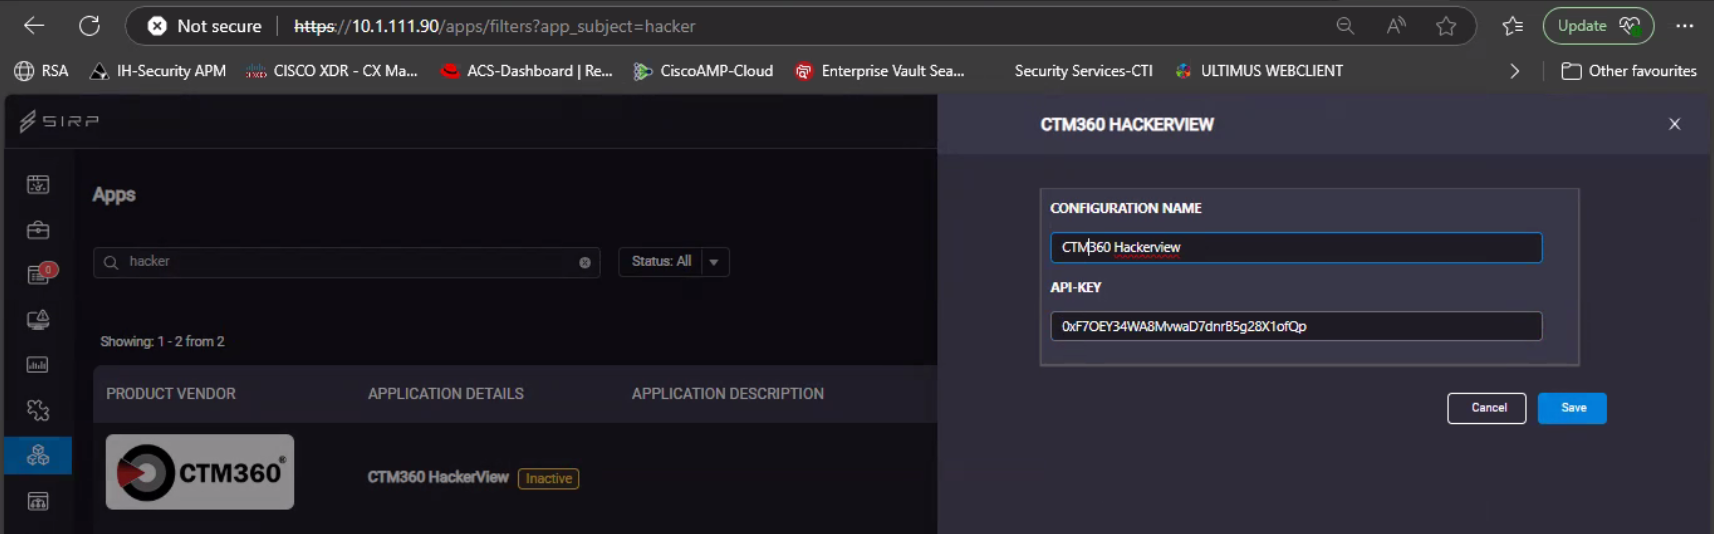Image resolution: width=1714 pixels, height=534 pixels.
Task: Click the CTM360 vendor logo thumbnail
Action: pyautogui.click(x=200, y=472)
